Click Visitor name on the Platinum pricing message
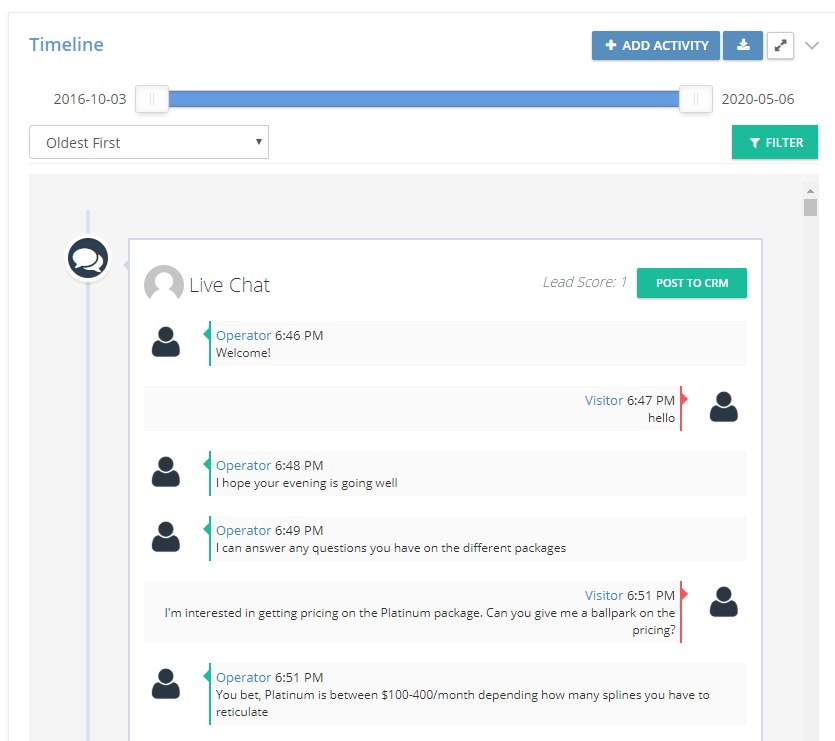The image size is (835, 741). point(603,596)
